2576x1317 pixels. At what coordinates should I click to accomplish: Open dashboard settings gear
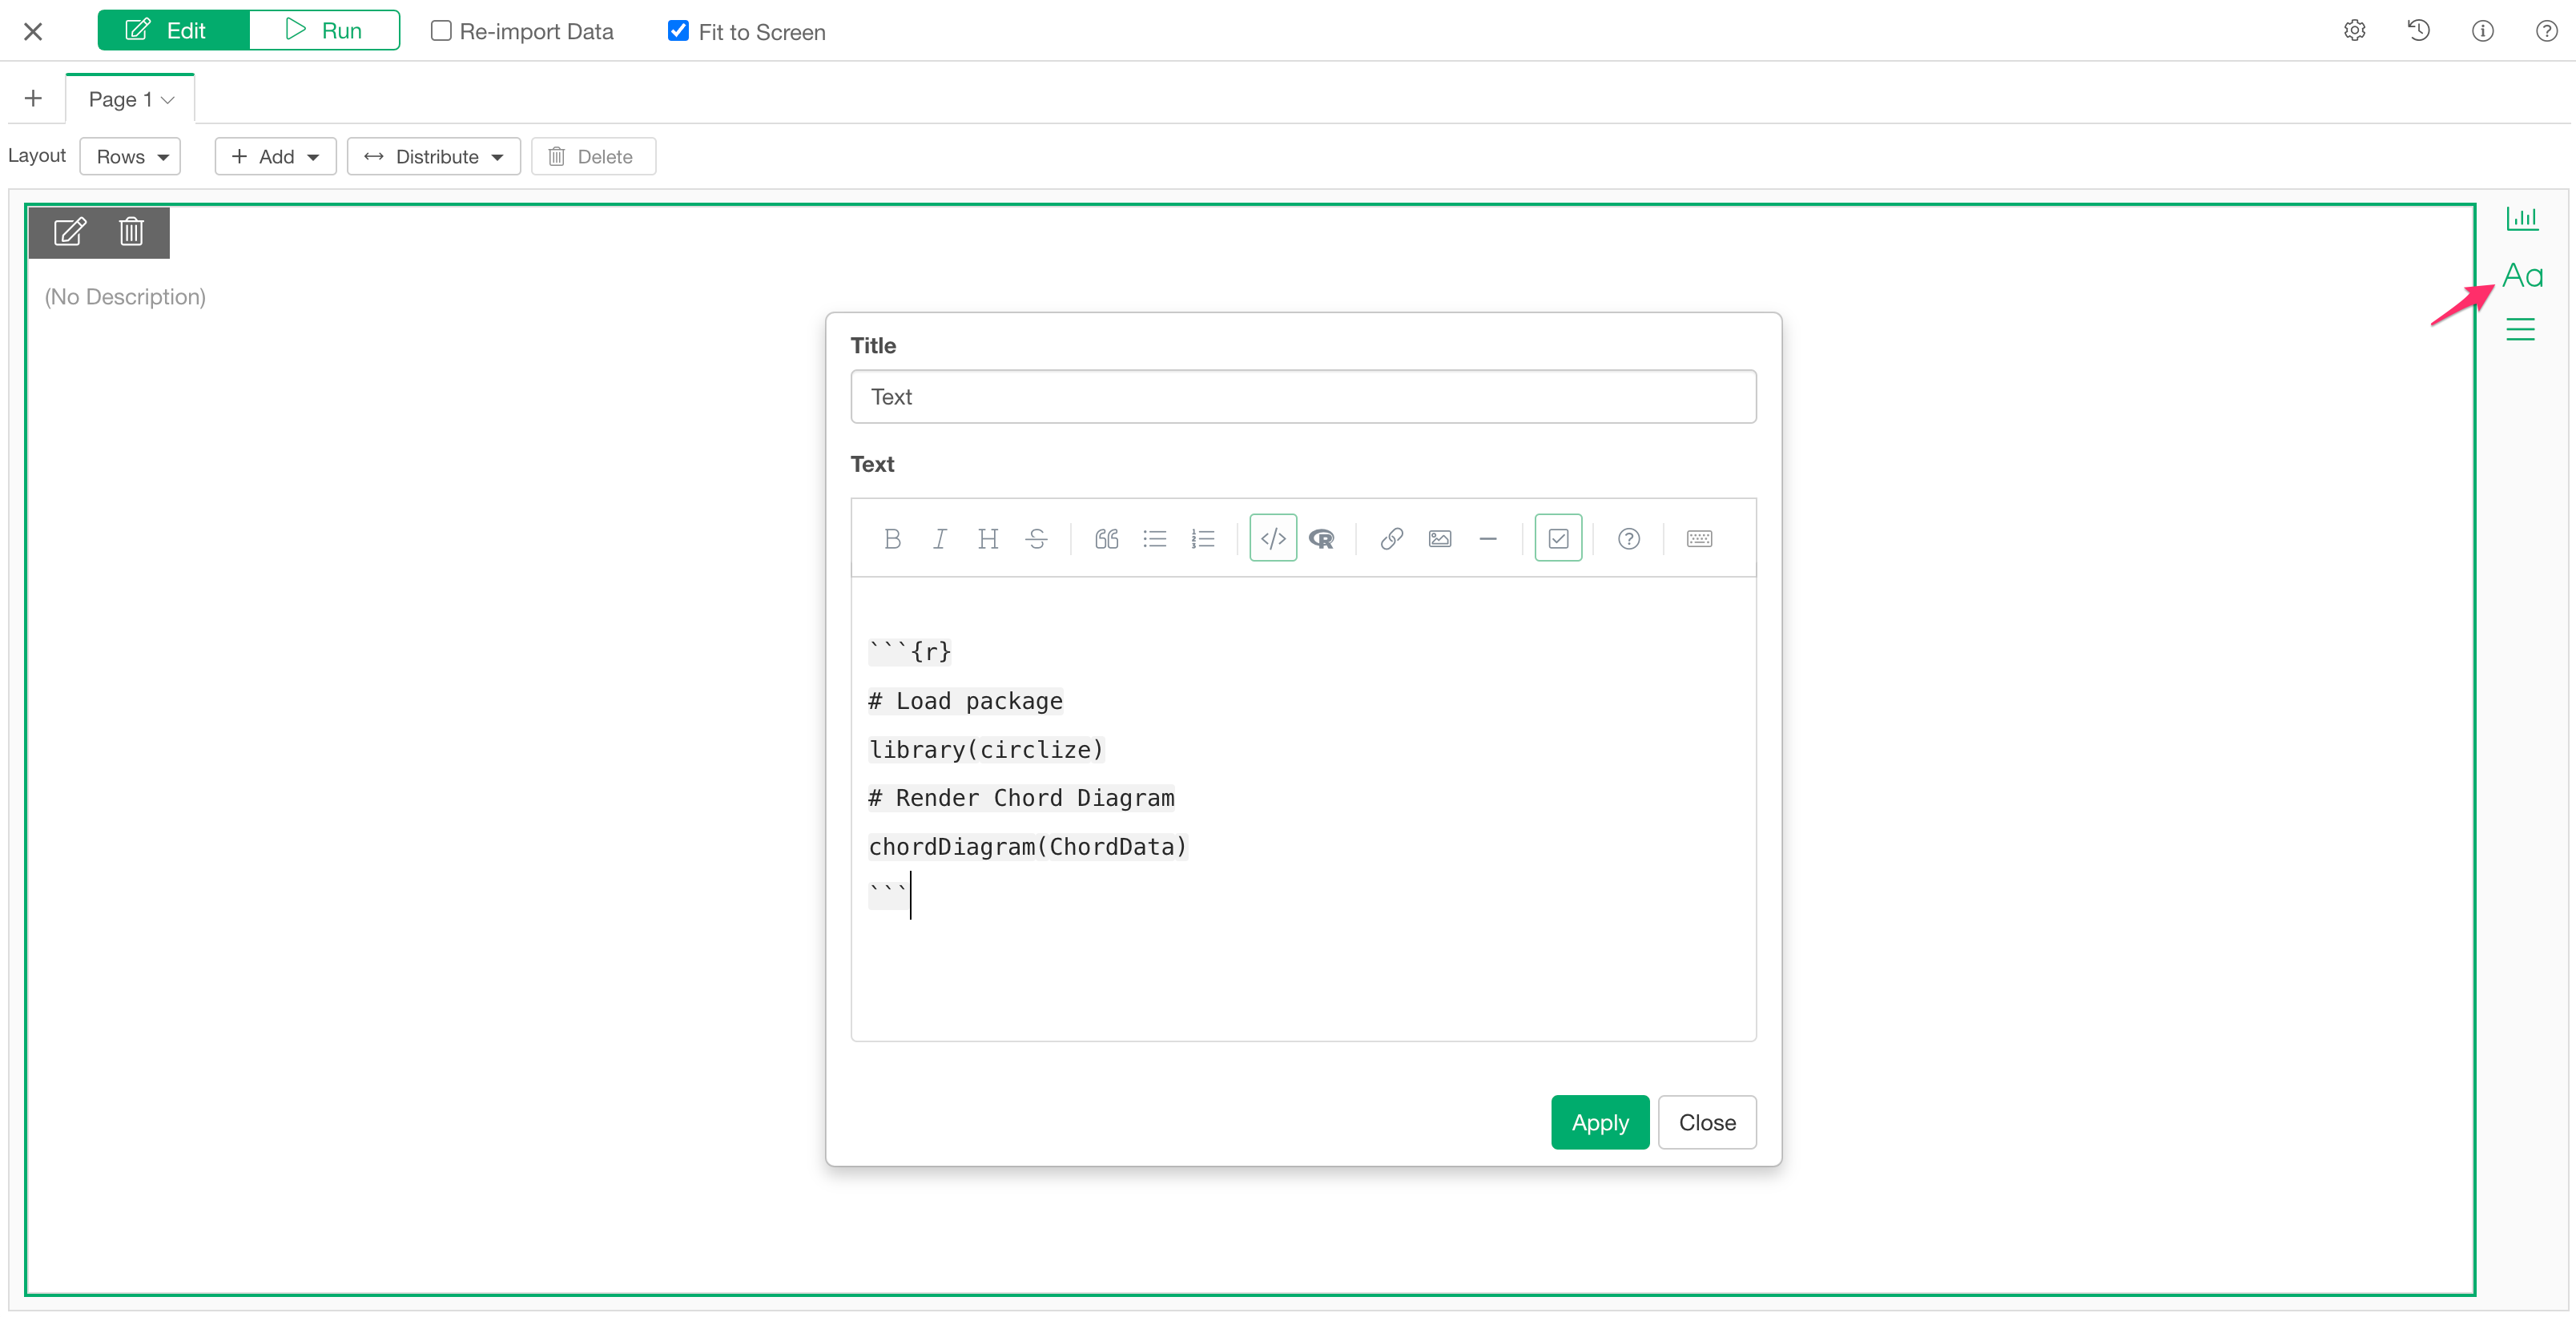2354,31
